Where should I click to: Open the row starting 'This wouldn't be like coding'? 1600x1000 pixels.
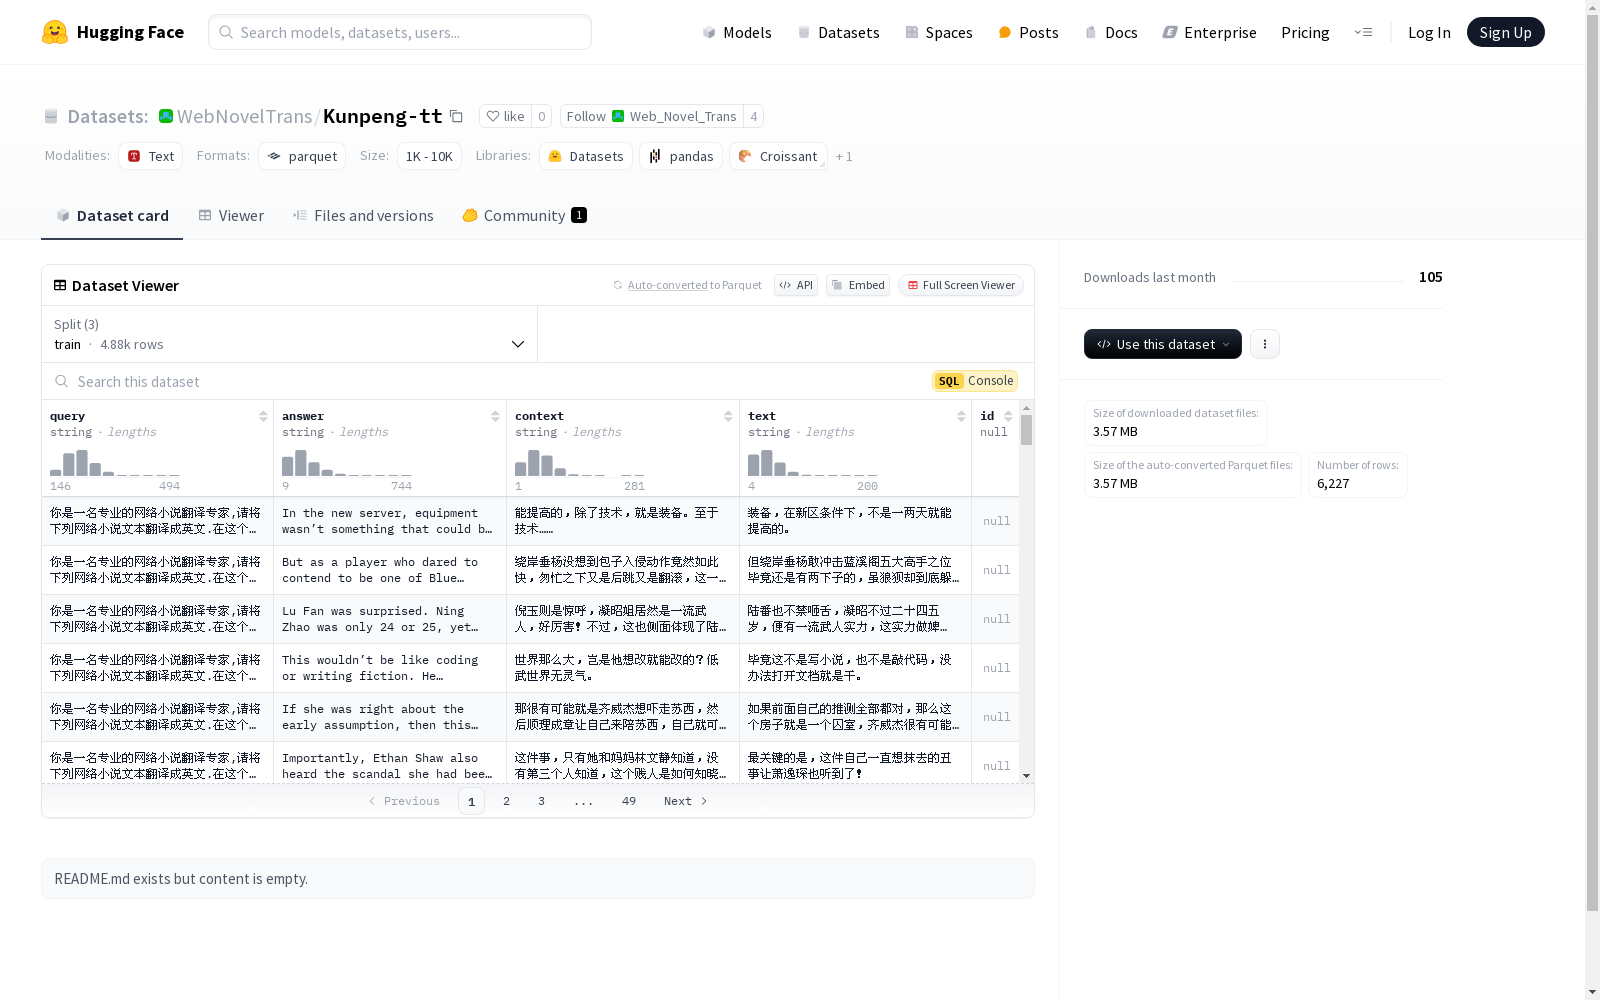530,668
